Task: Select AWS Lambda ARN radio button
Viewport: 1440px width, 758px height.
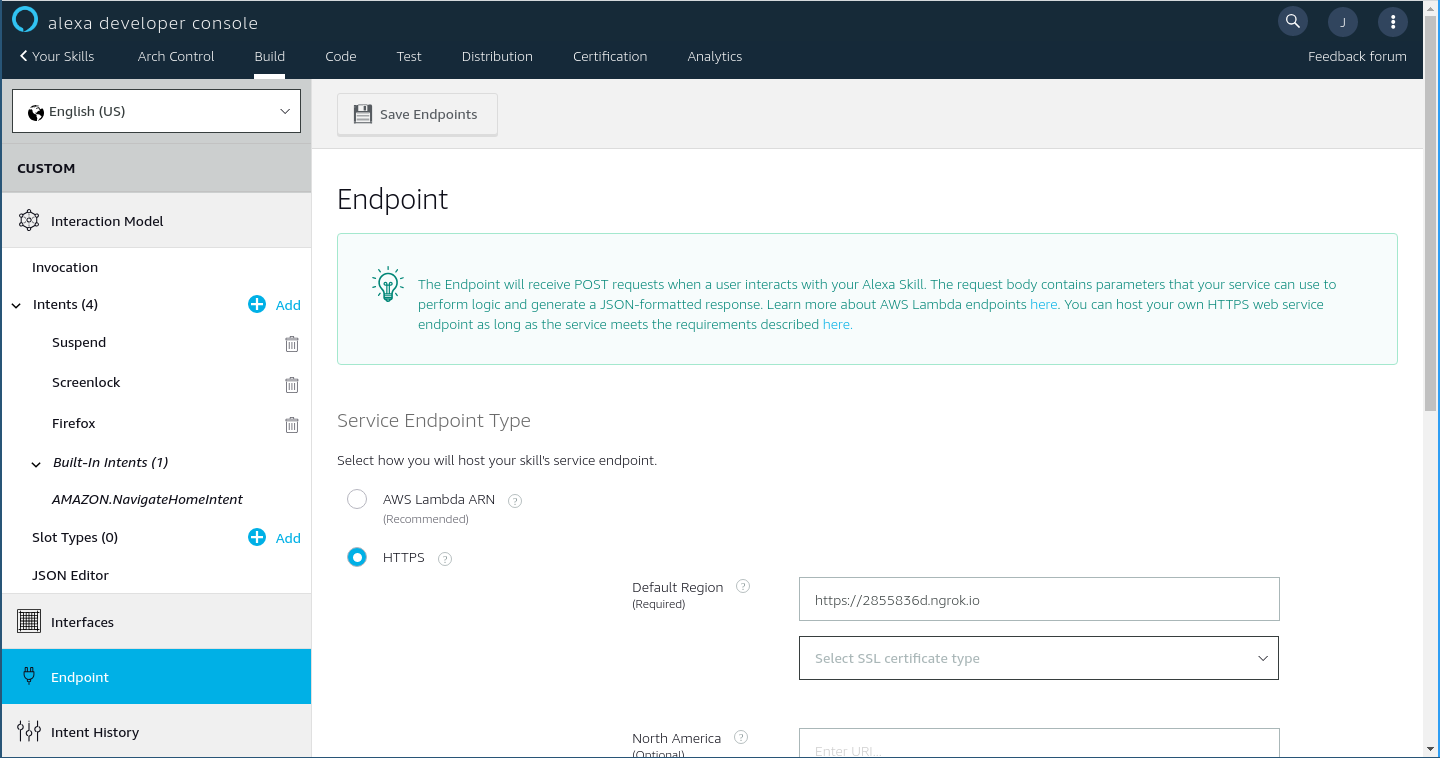Action: [x=357, y=499]
